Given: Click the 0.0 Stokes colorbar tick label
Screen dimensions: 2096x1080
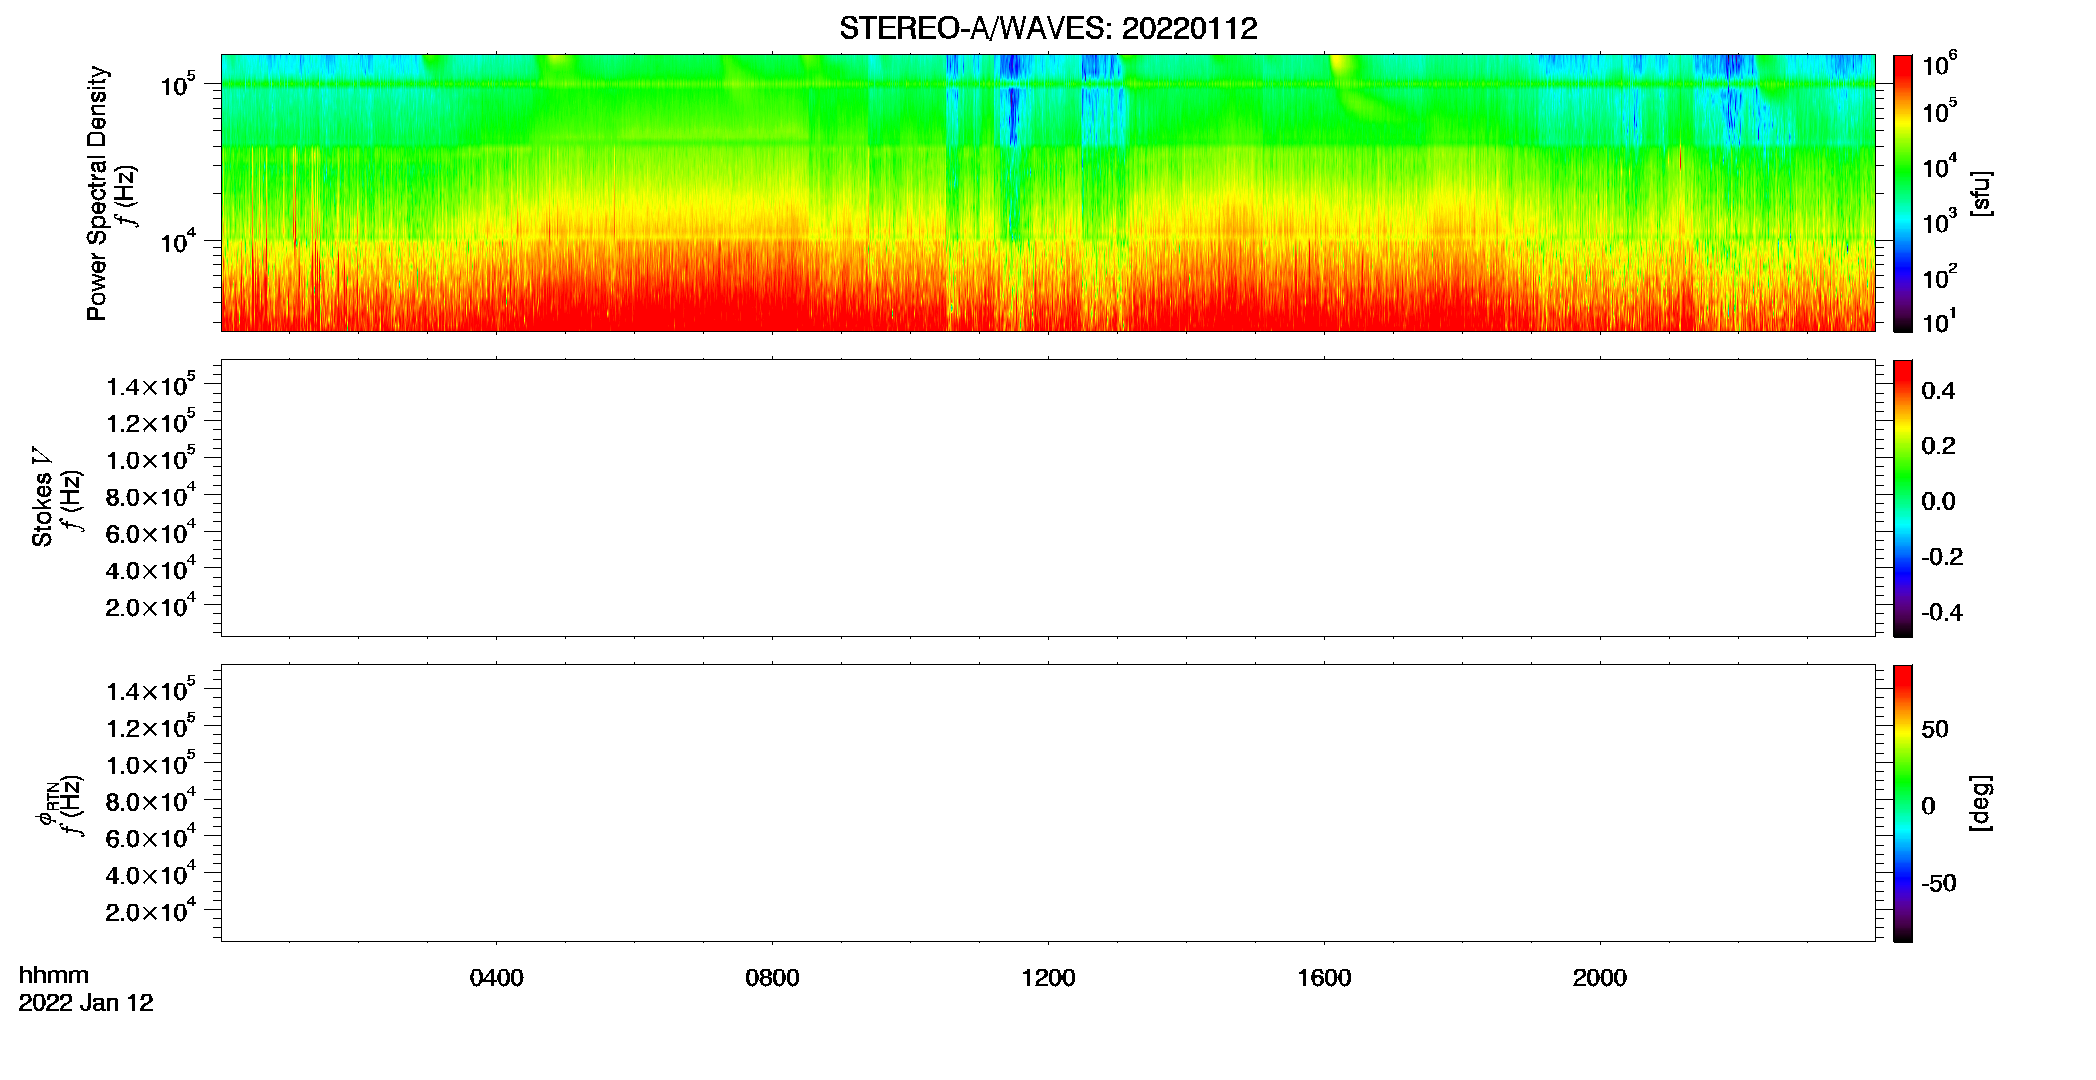Looking at the screenshot, I should pos(1938,502).
